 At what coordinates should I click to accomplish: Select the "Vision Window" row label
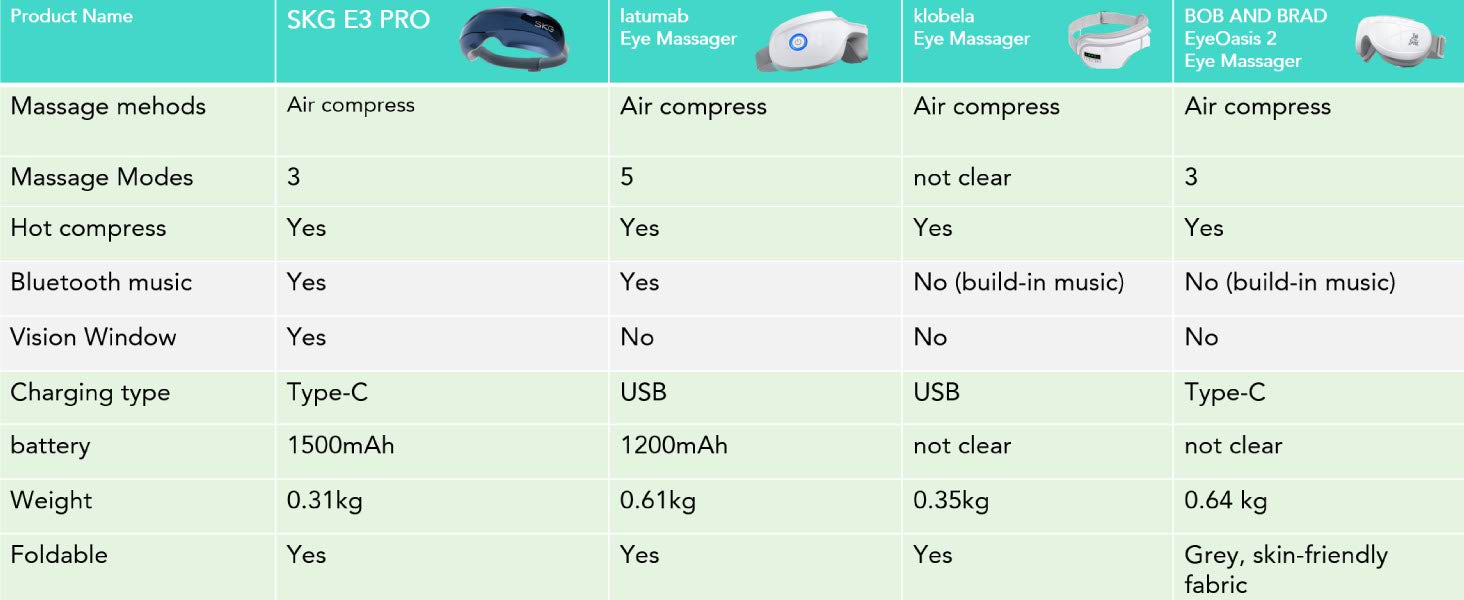pyautogui.click(x=93, y=337)
